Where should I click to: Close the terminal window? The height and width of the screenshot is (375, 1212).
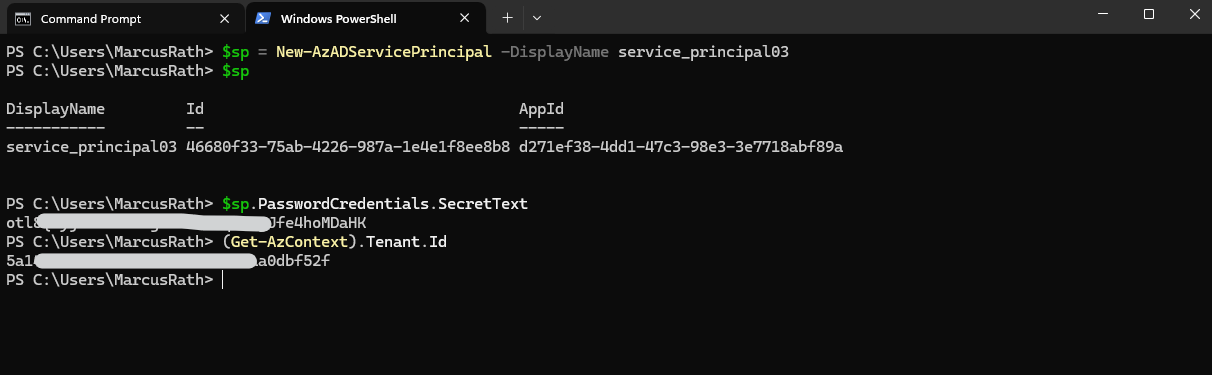tap(1190, 14)
